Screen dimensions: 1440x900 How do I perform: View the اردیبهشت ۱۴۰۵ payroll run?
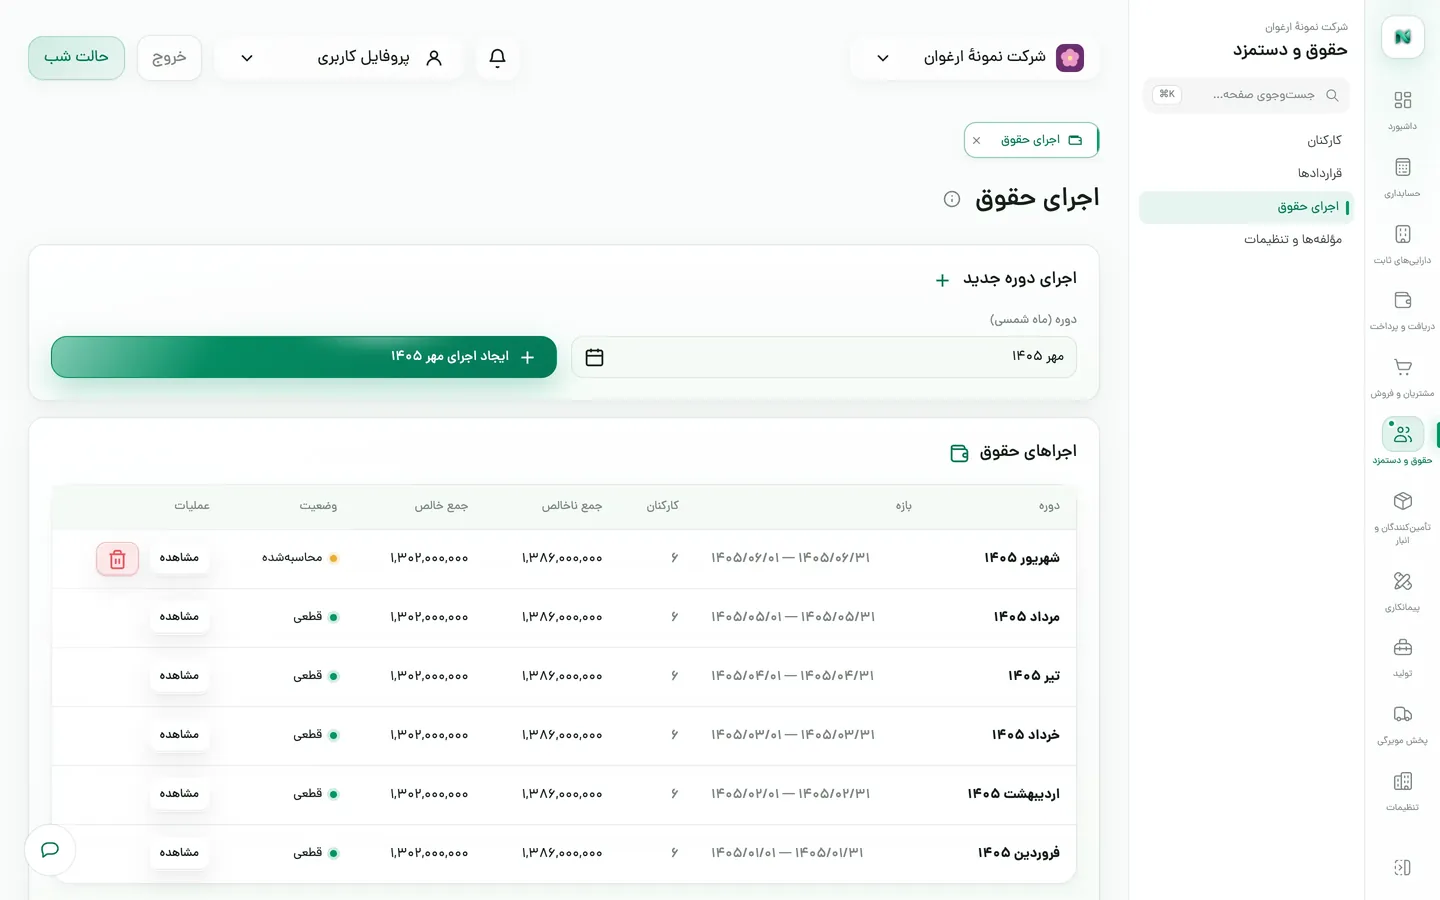pyautogui.click(x=179, y=794)
